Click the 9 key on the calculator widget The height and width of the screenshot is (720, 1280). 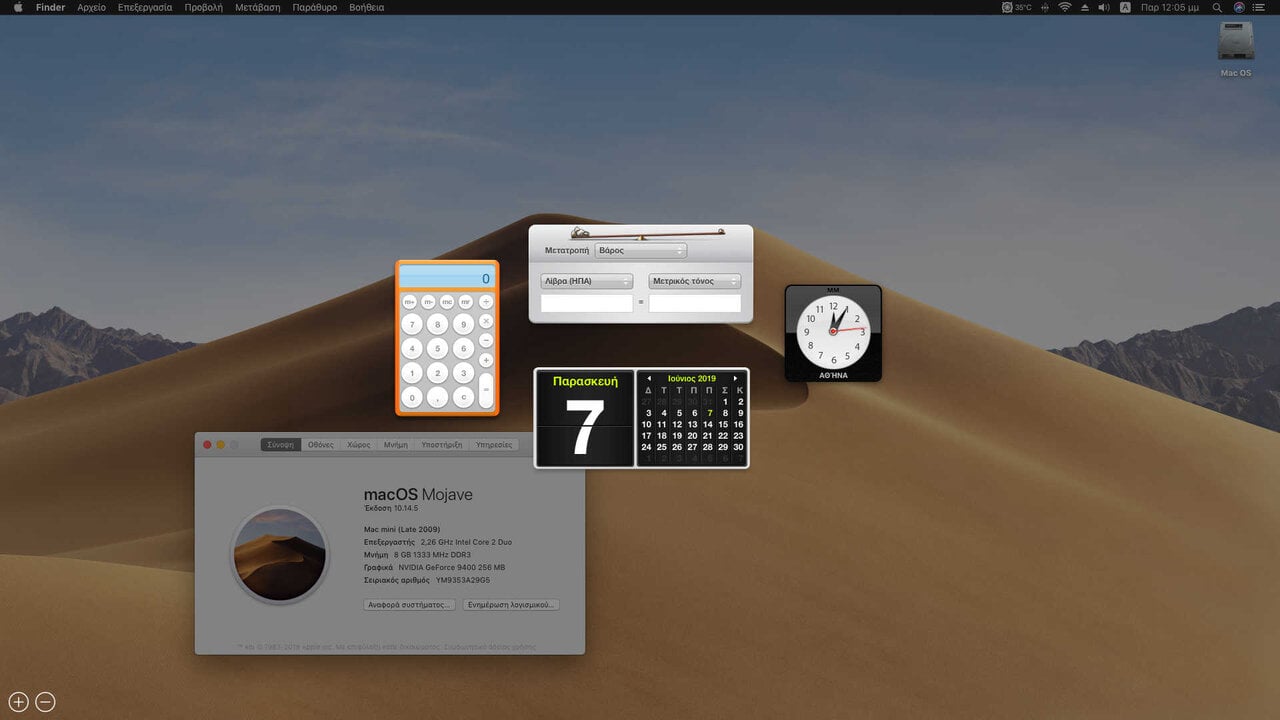coord(463,324)
